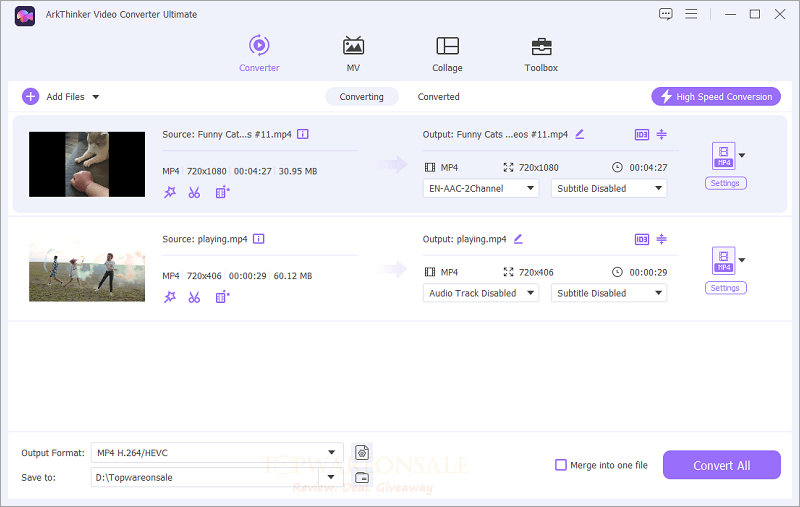Minimize the ArkThinker window
This screenshot has height=507, width=800.
click(x=731, y=14)
